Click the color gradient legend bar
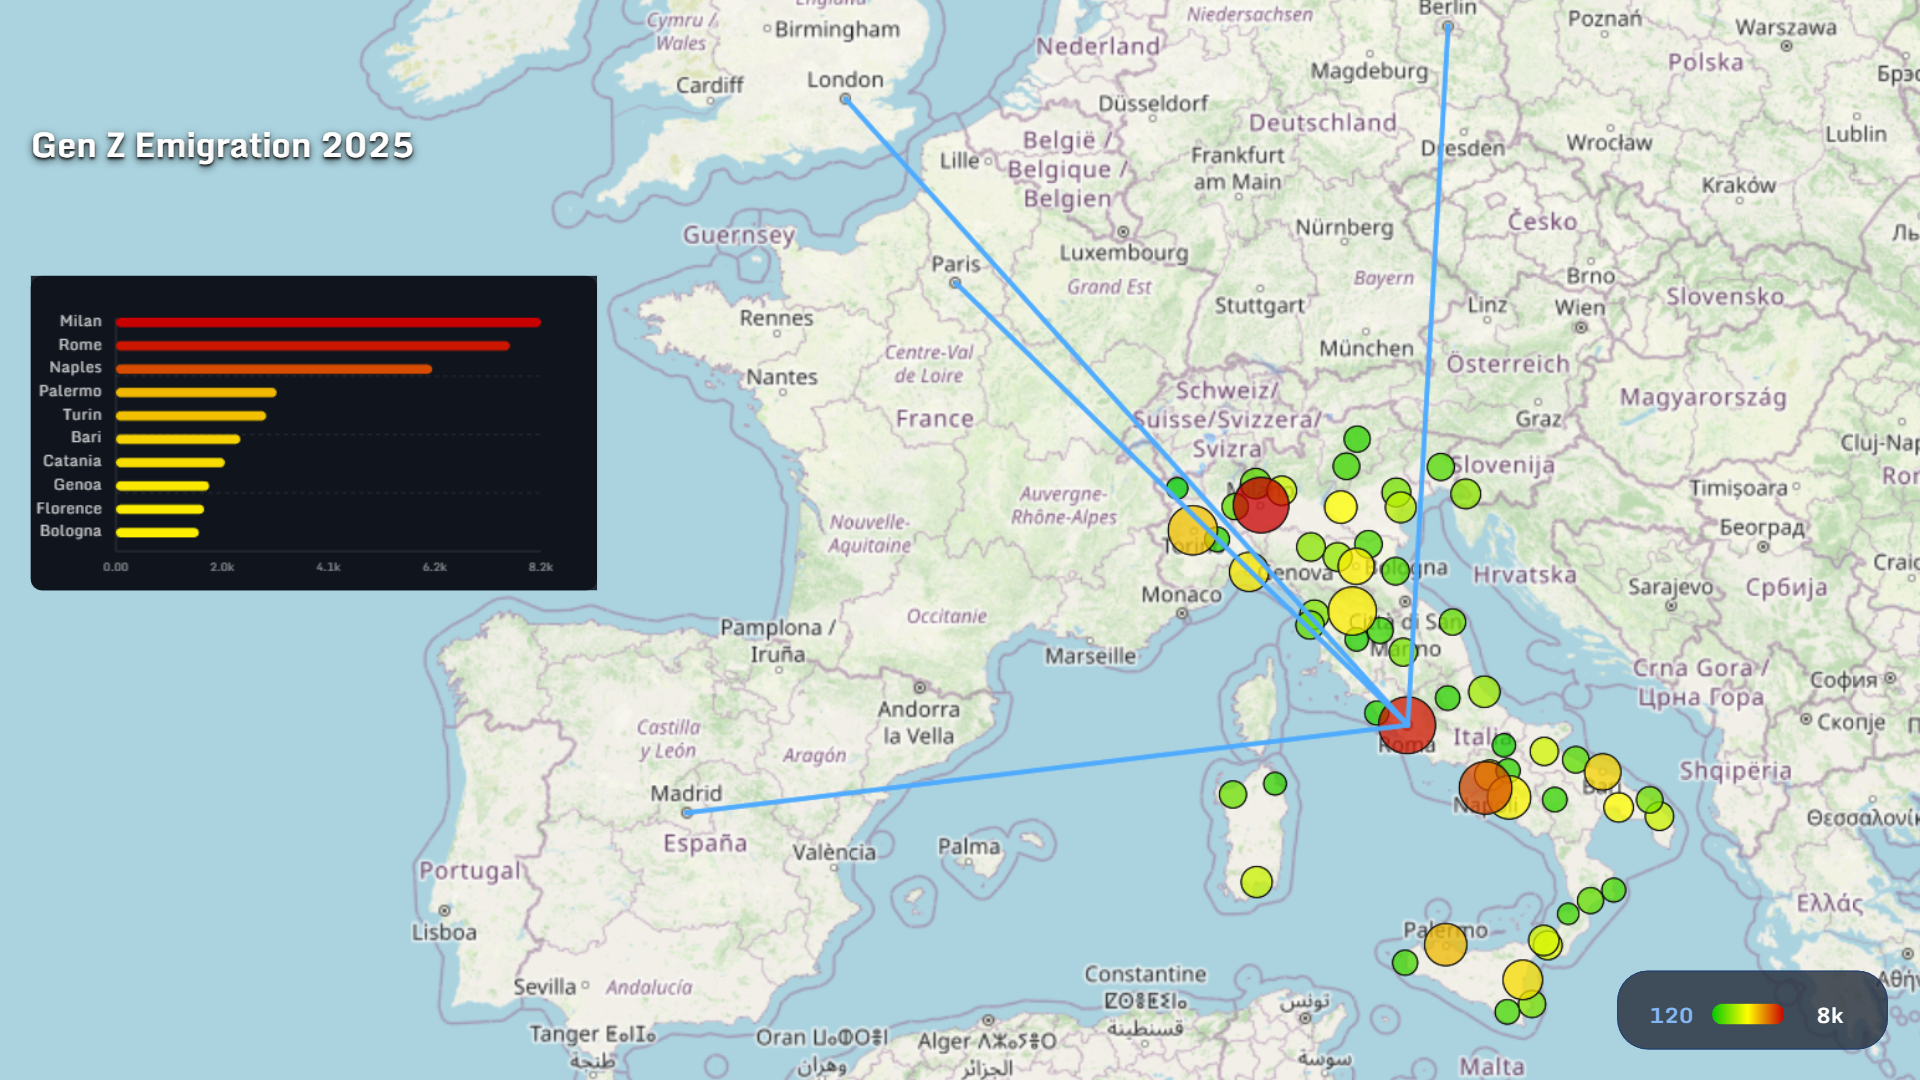 [x=1747, y=1015]
